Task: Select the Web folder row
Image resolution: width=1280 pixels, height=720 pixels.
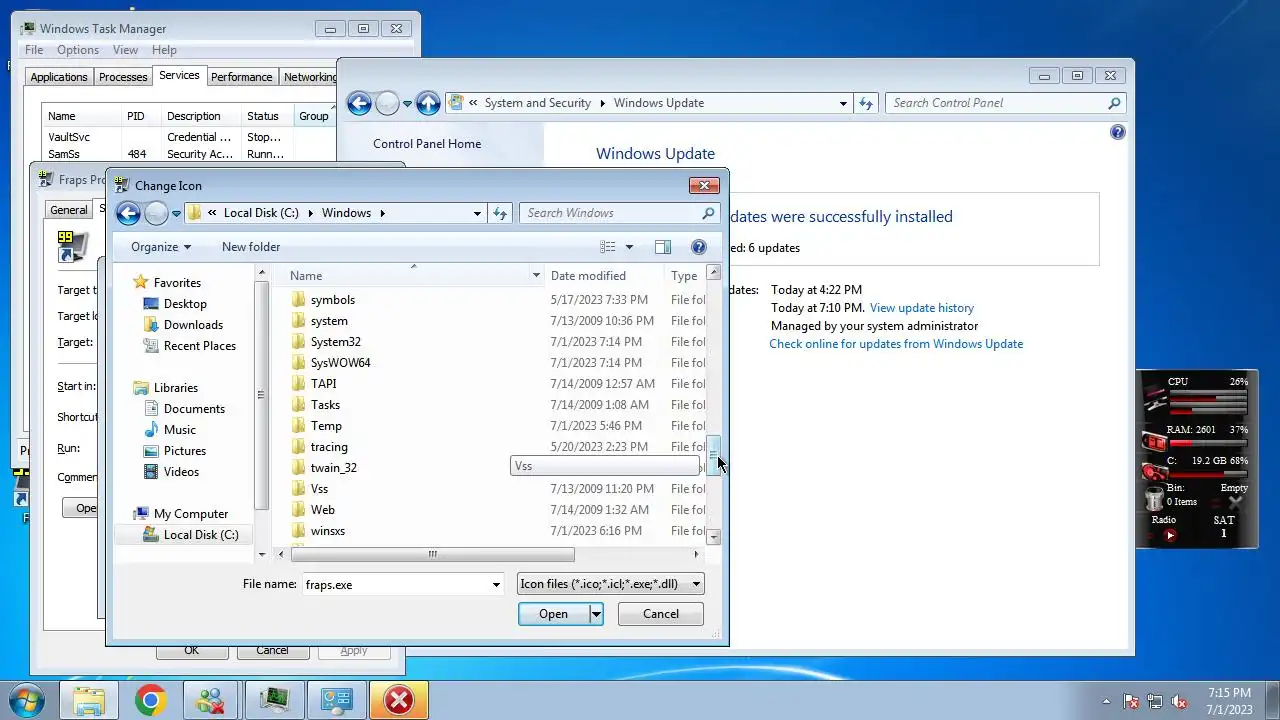Action: (x=497, y=510)
